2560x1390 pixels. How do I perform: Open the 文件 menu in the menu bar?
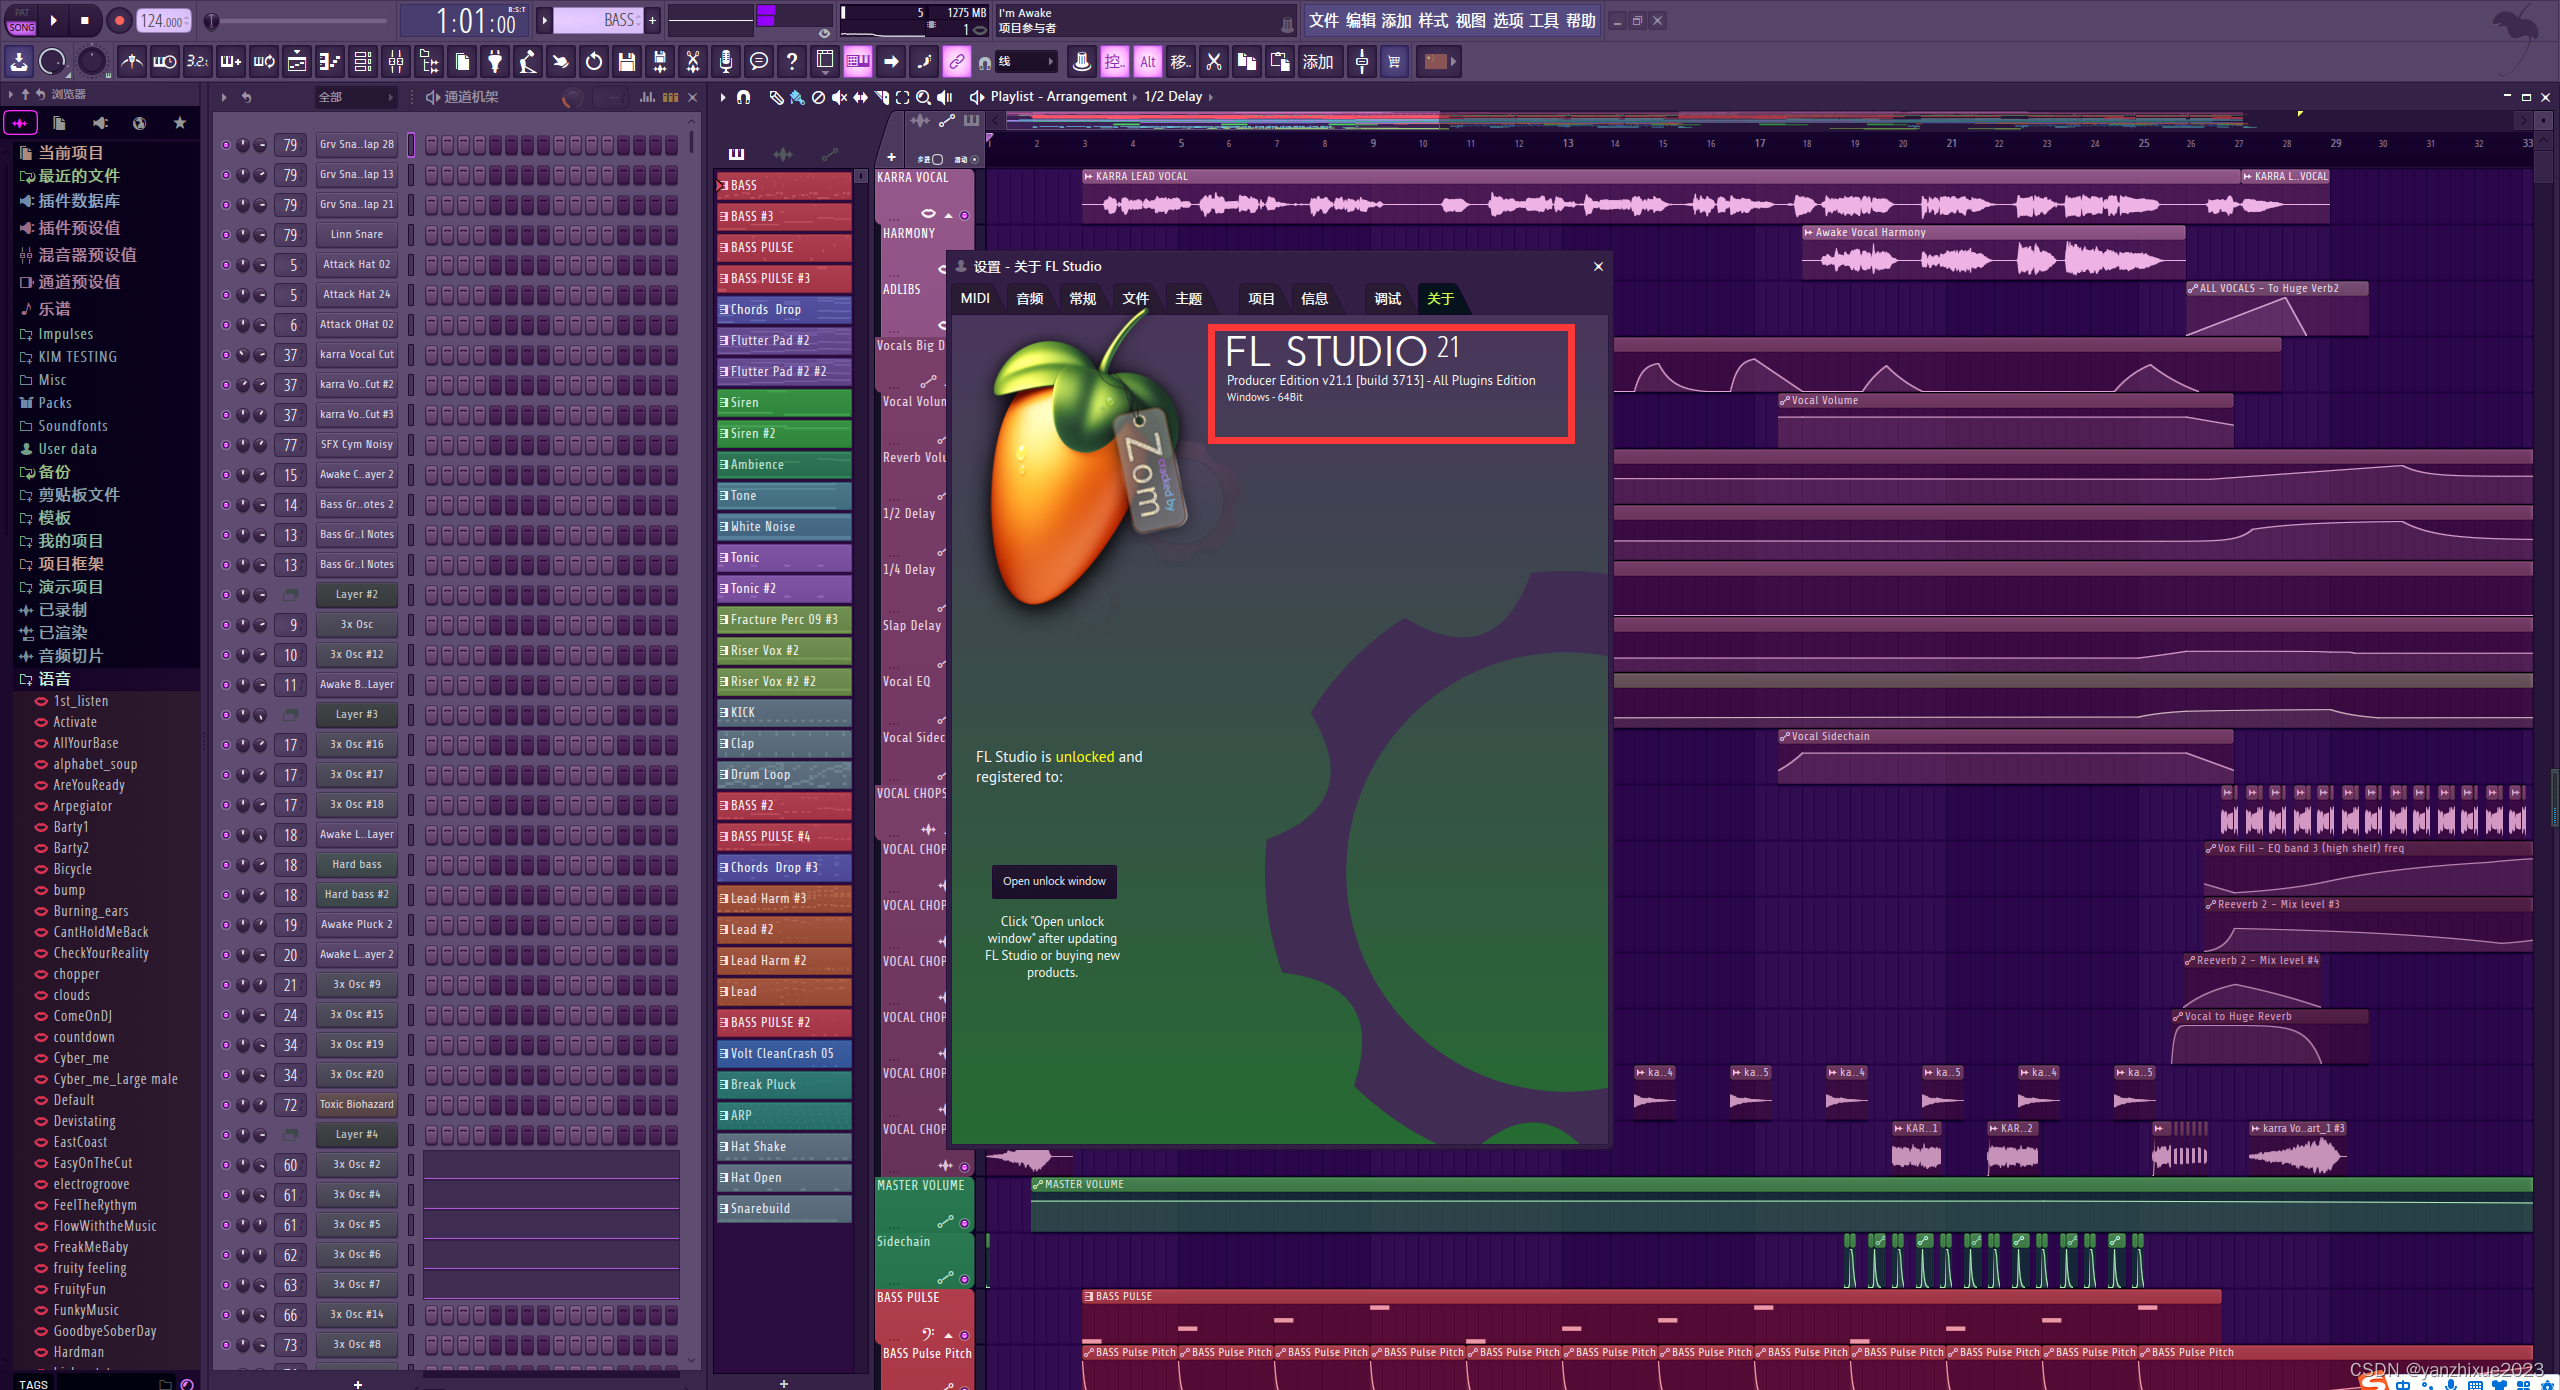click(1323, 21)
